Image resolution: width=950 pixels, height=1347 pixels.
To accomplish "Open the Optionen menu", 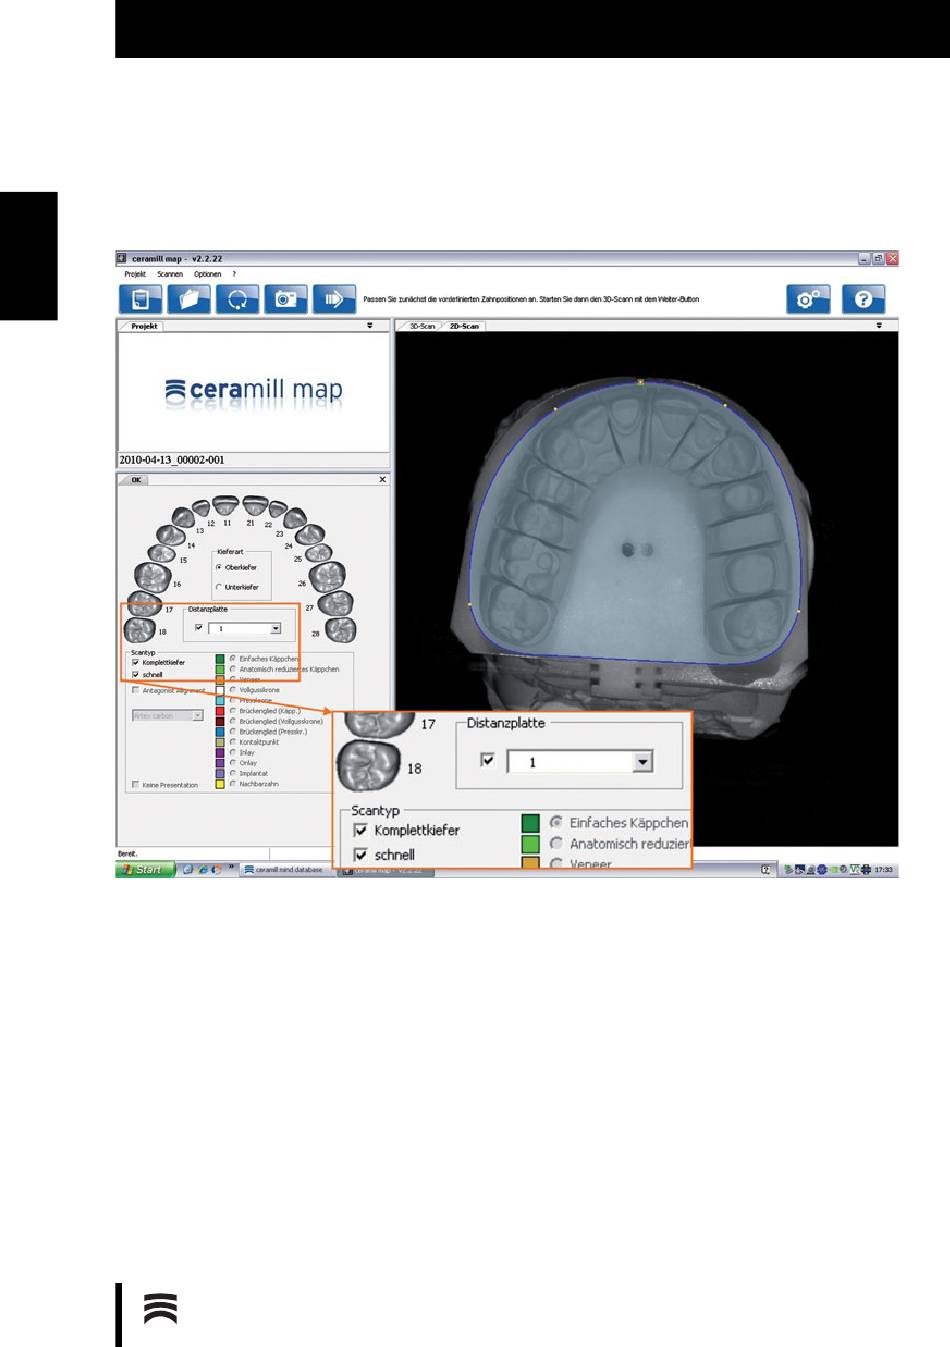I will [208, 274].
